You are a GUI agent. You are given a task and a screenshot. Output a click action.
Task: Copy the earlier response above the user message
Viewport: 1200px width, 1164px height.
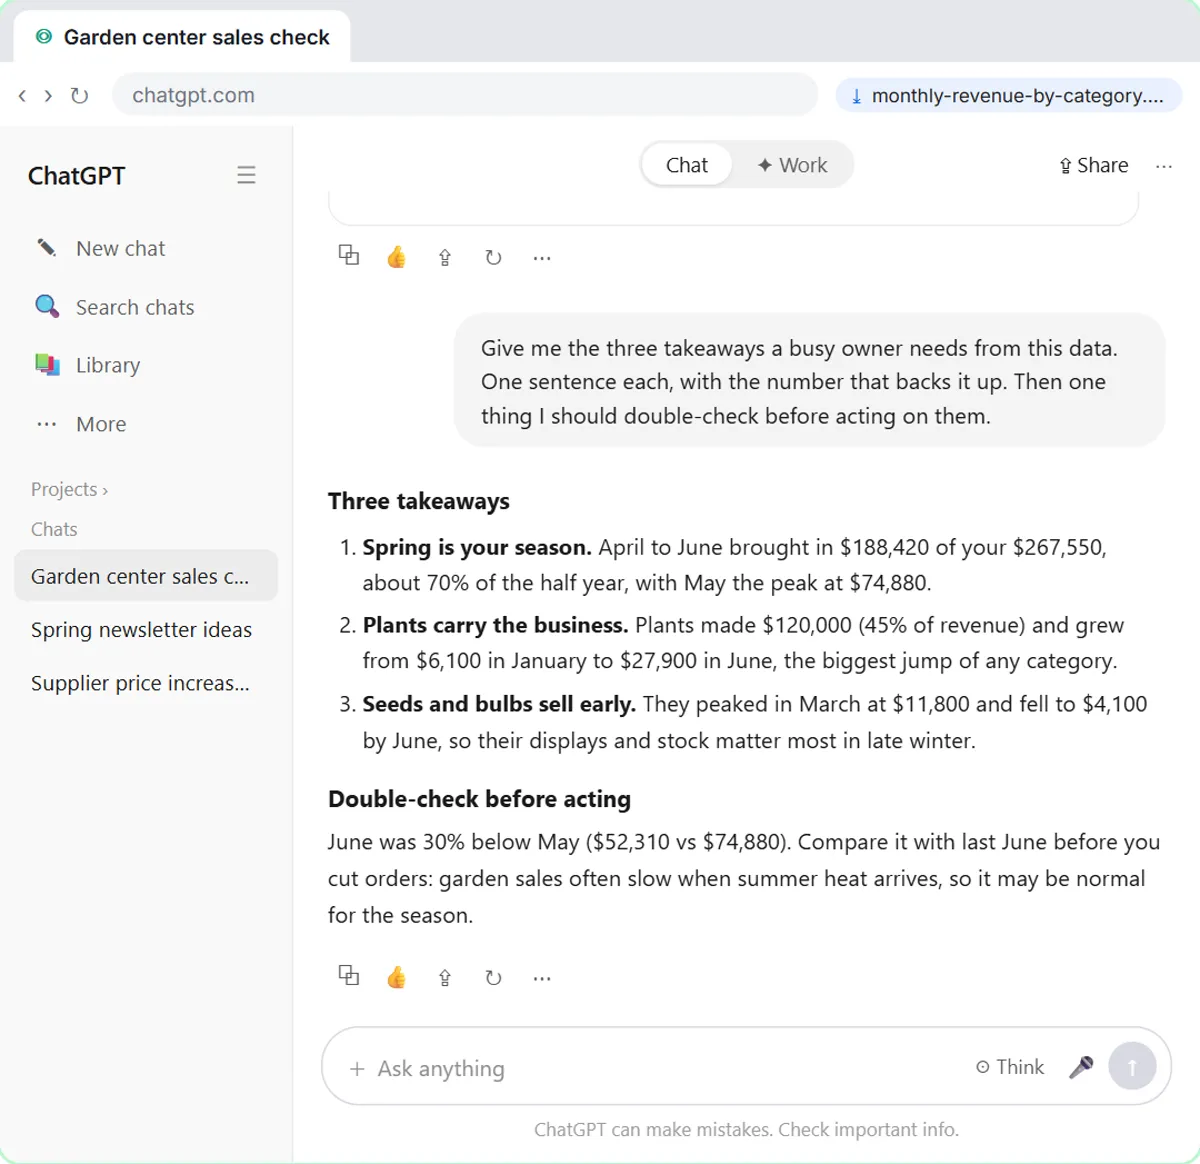(x=349, y=256)
